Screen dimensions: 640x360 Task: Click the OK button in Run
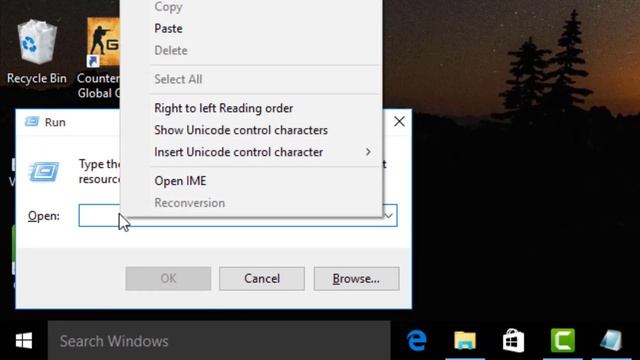(x=168, y=278)
